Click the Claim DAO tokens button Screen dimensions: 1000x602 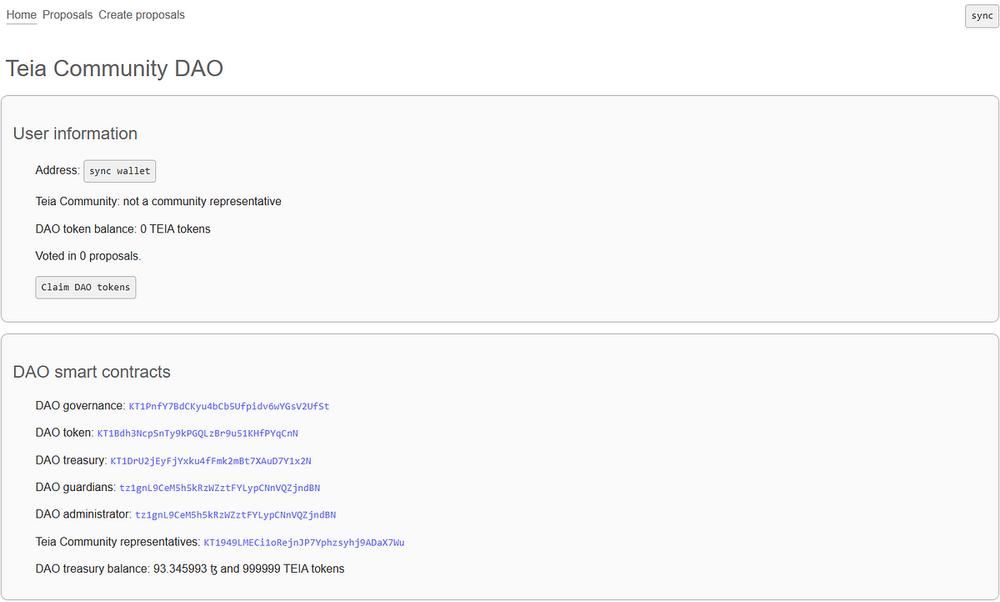pyautogui.click(x=85, y=287)
